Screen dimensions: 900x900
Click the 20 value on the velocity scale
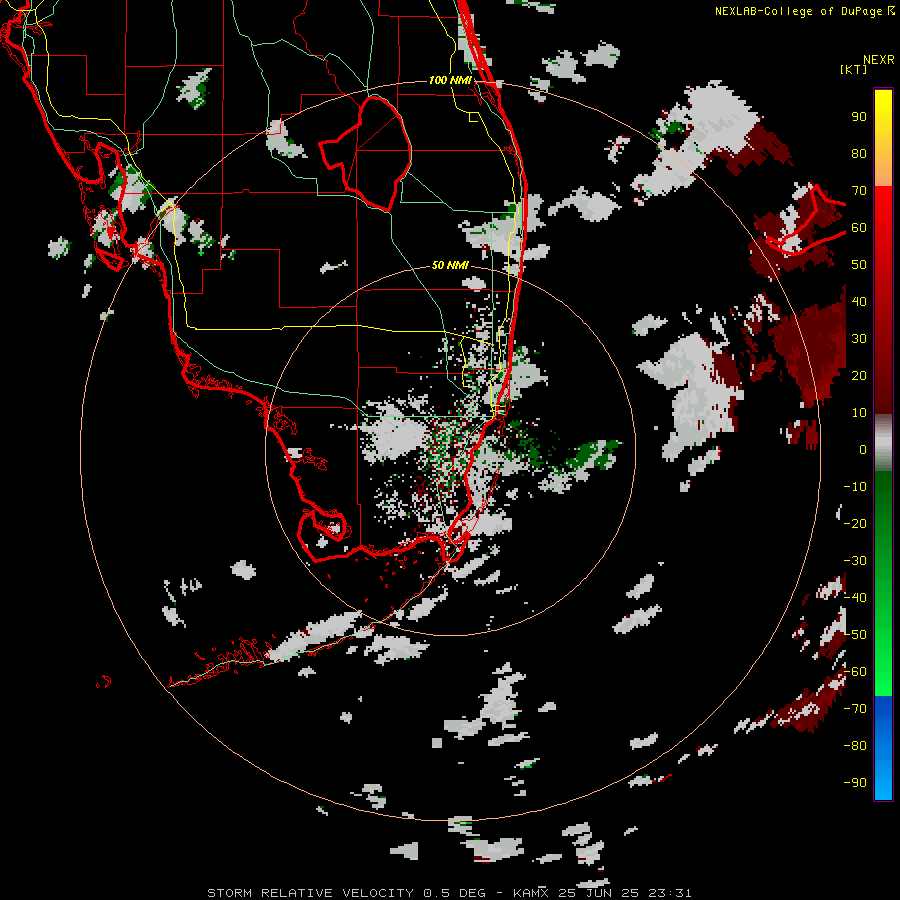859,375
